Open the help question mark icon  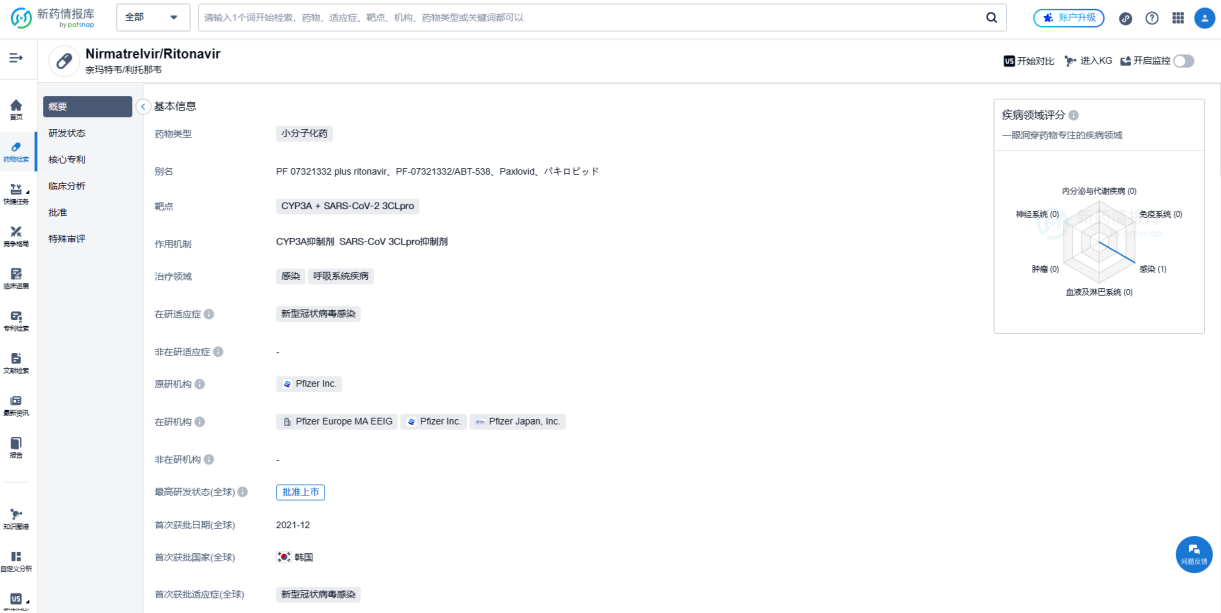1152,18
